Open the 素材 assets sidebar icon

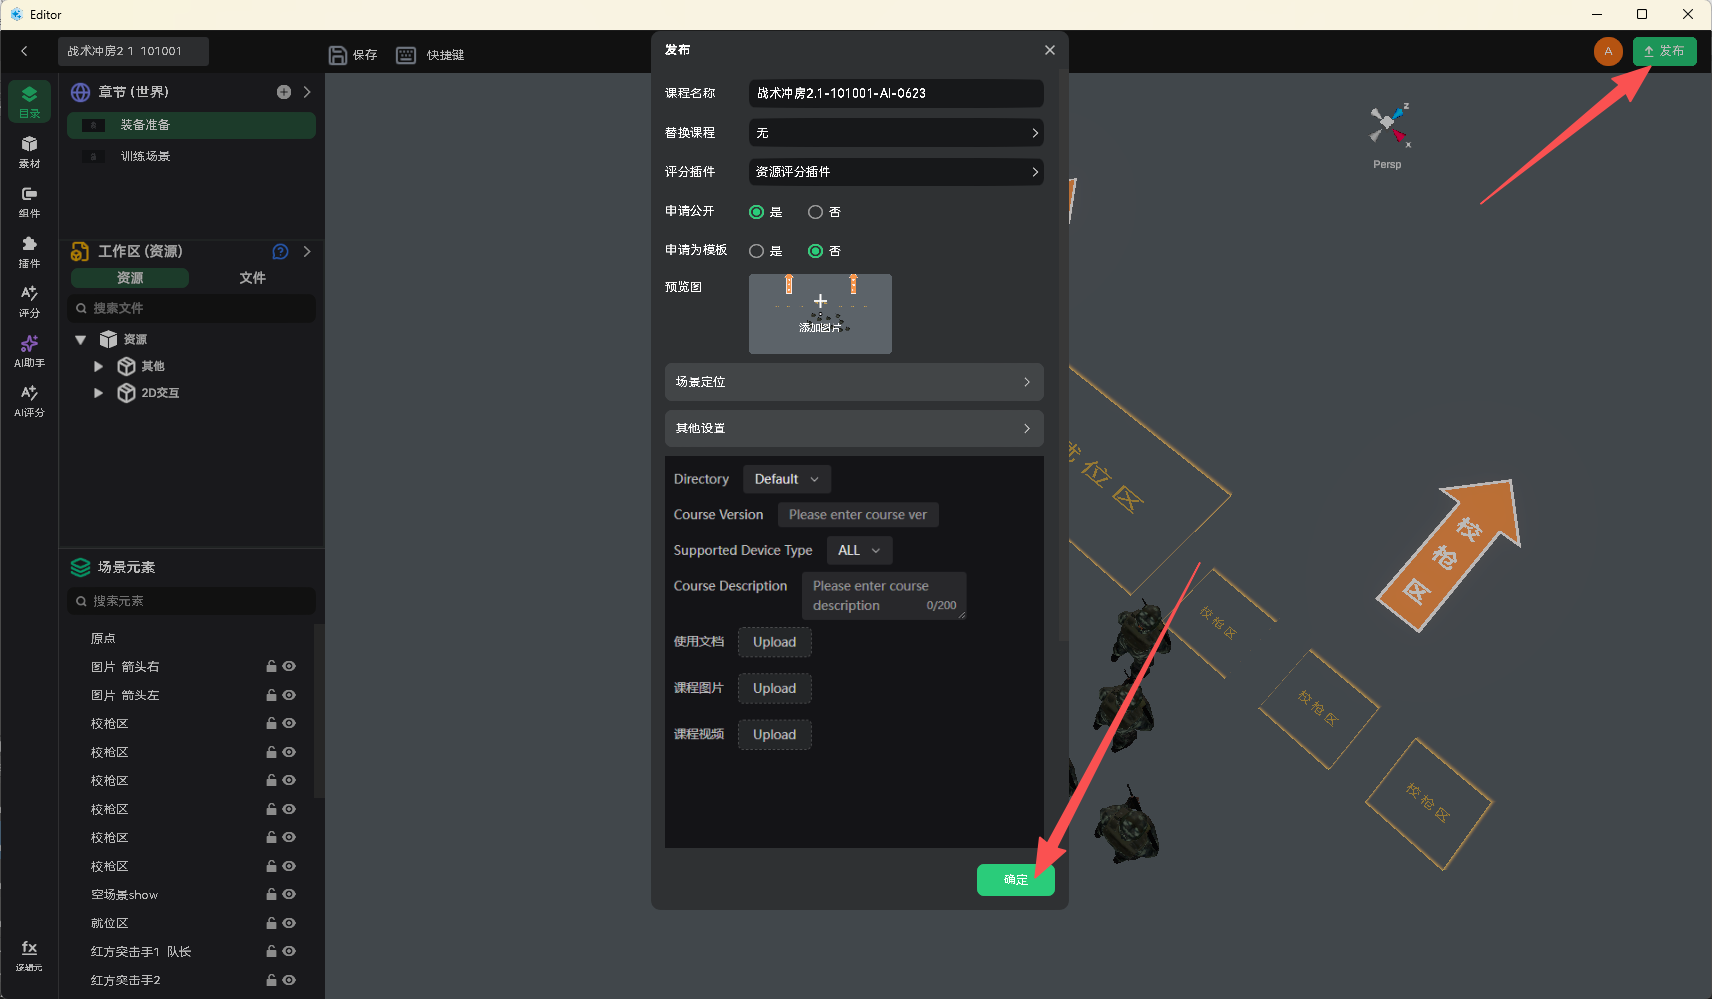[29, 151]
